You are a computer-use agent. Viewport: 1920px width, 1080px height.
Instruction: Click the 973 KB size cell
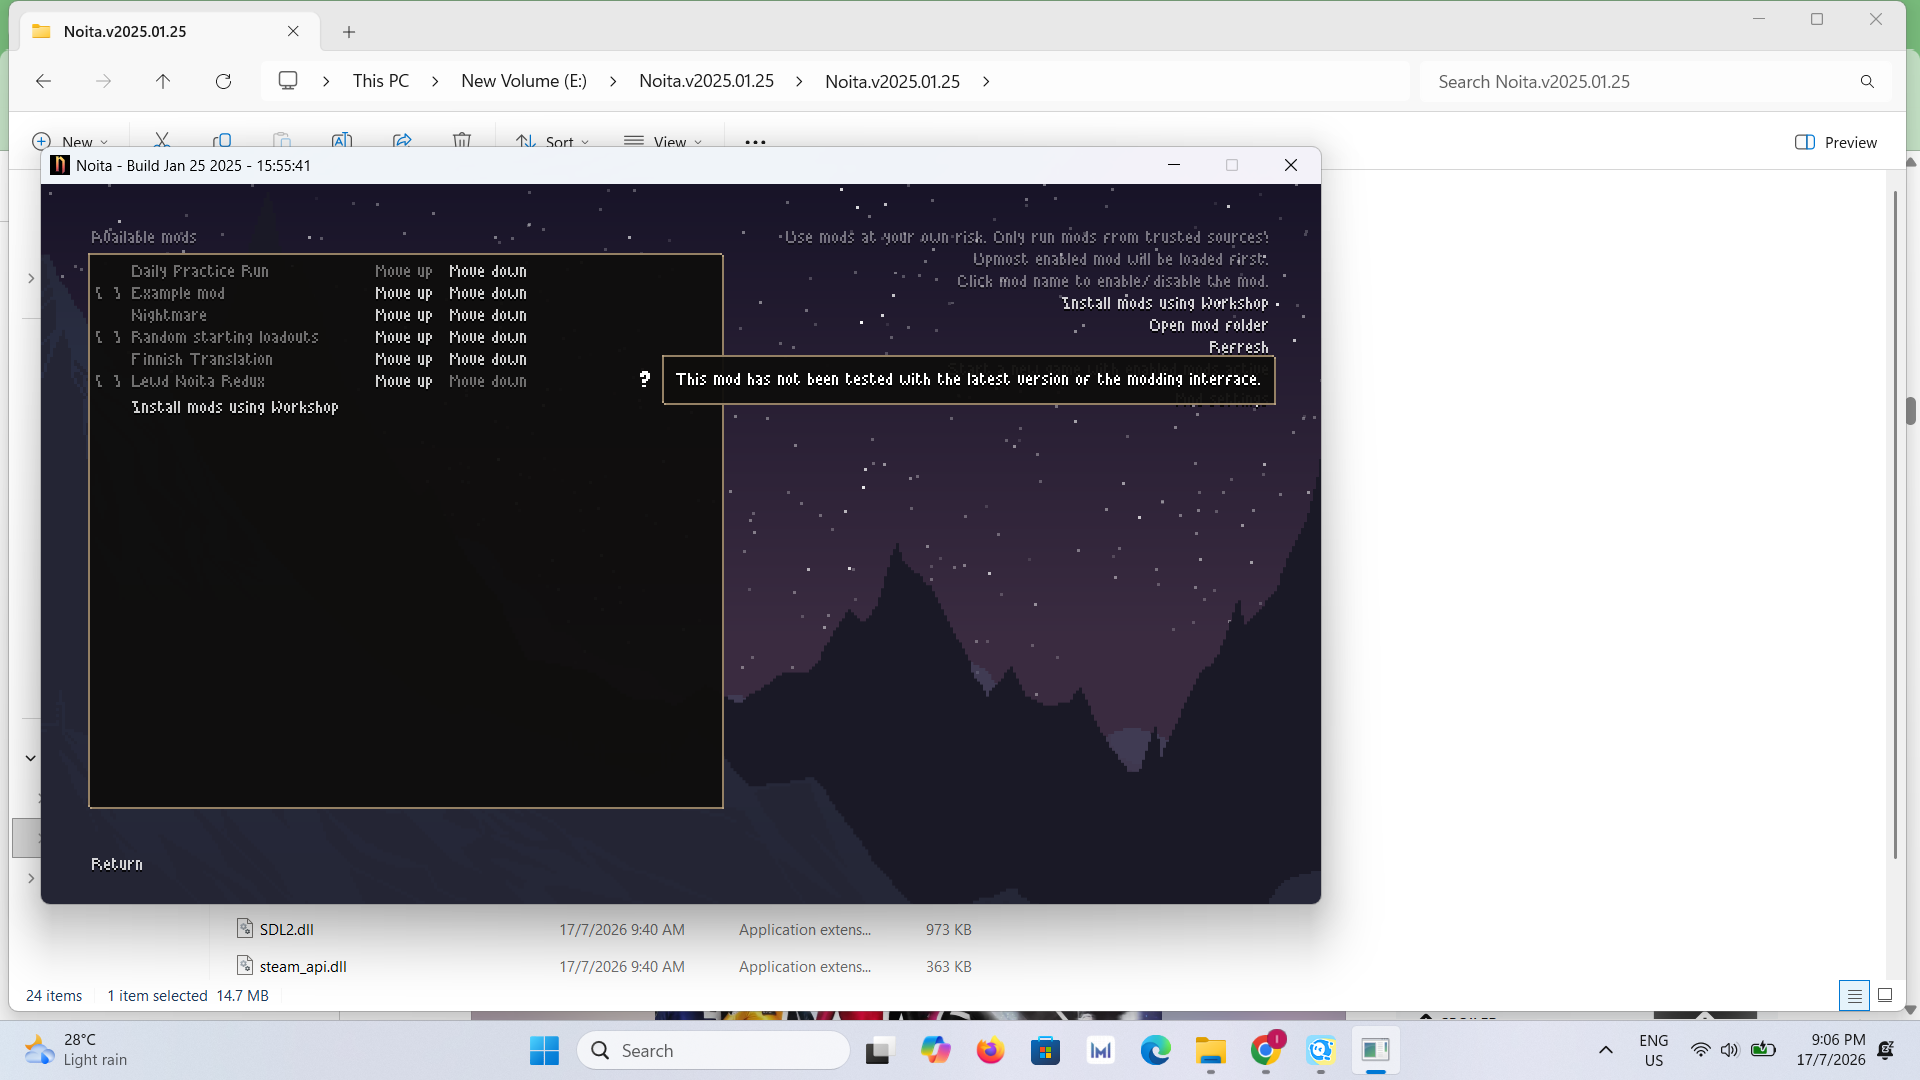[x=948, y=929]
